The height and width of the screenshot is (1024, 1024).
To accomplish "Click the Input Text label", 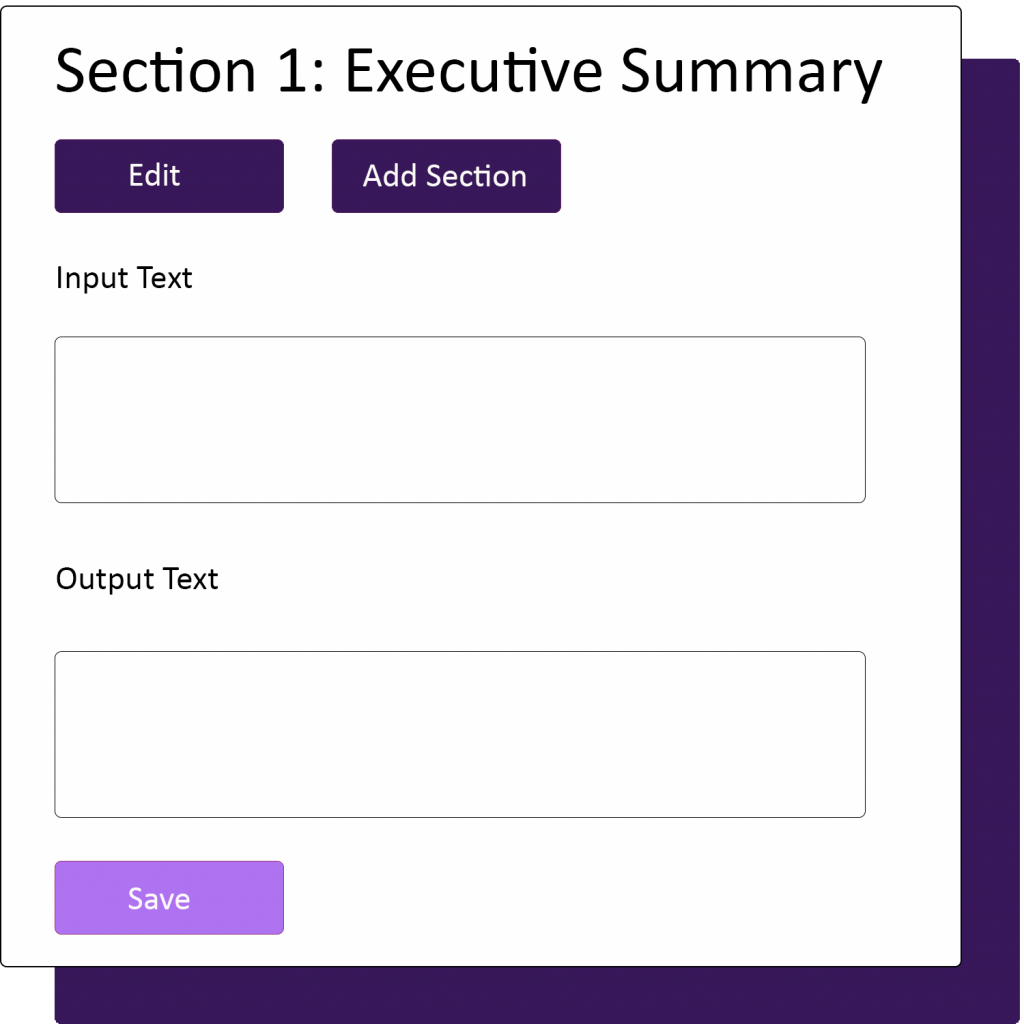I will [x=123, y=278].
